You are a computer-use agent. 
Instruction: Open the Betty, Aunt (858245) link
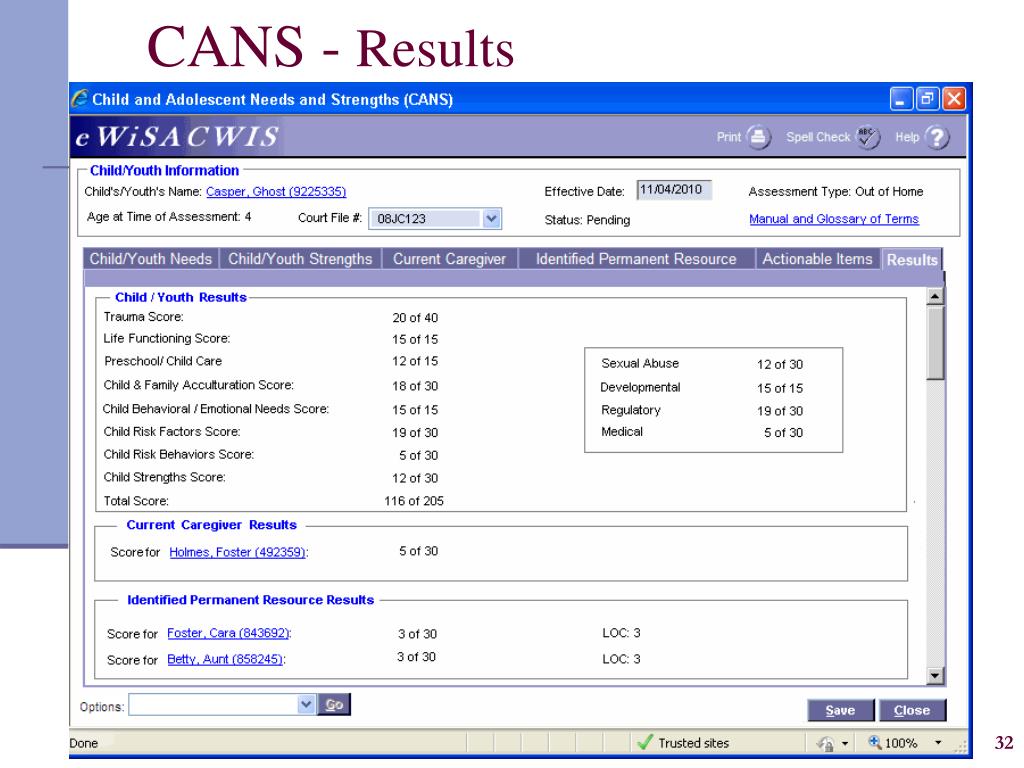pos(225,659)
